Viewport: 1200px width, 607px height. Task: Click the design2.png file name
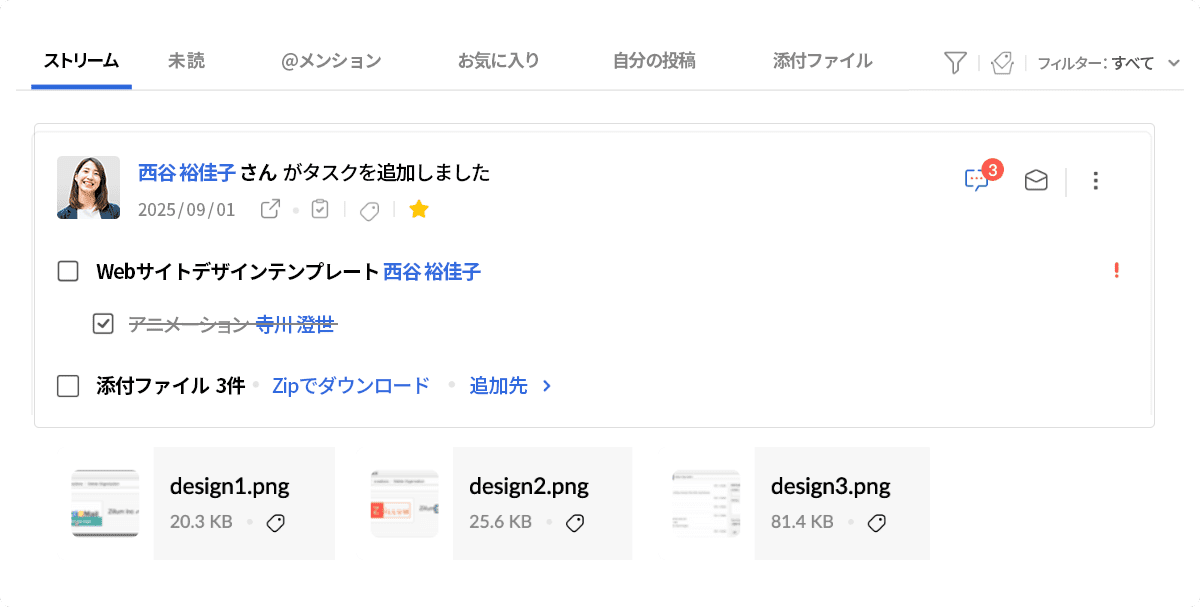click(x=529, y=487)
